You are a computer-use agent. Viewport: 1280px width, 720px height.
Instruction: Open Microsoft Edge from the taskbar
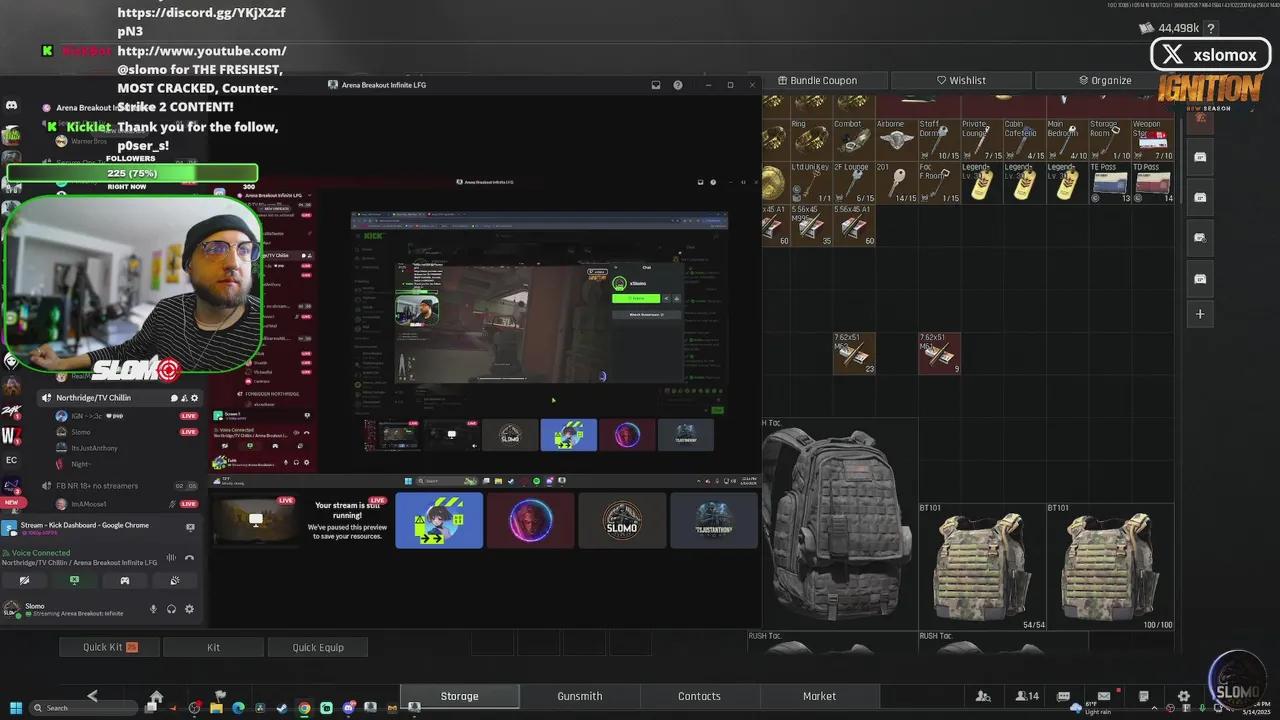[x=238, y=708]
